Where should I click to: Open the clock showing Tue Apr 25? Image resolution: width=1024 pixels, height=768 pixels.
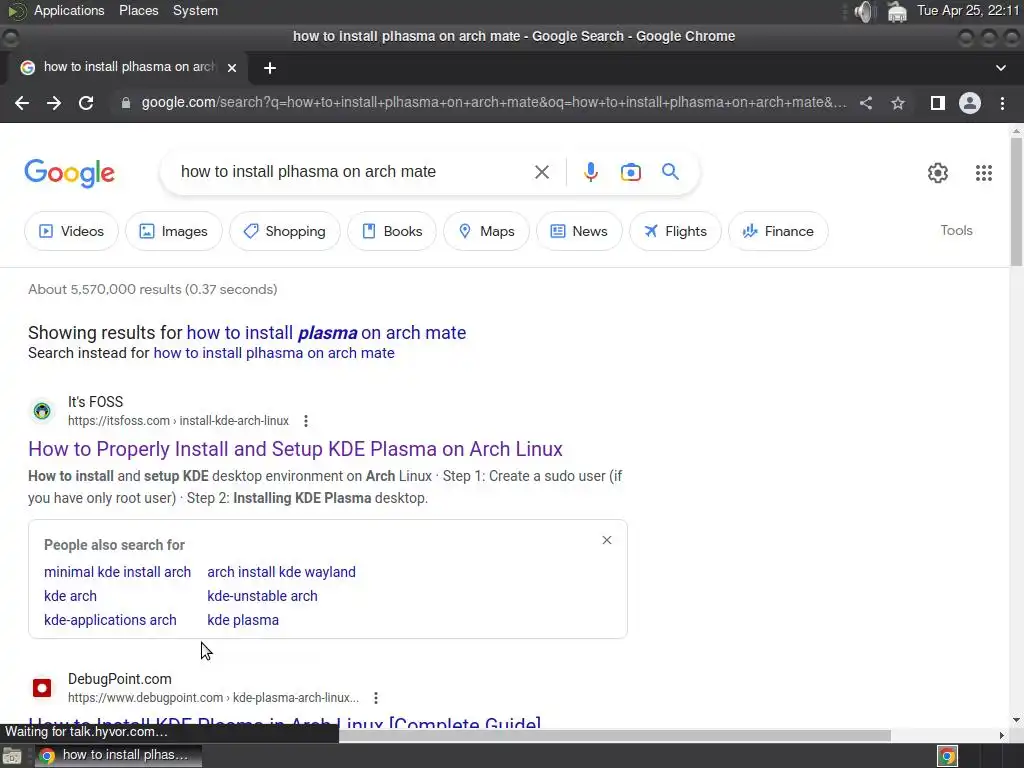point(968,10)
